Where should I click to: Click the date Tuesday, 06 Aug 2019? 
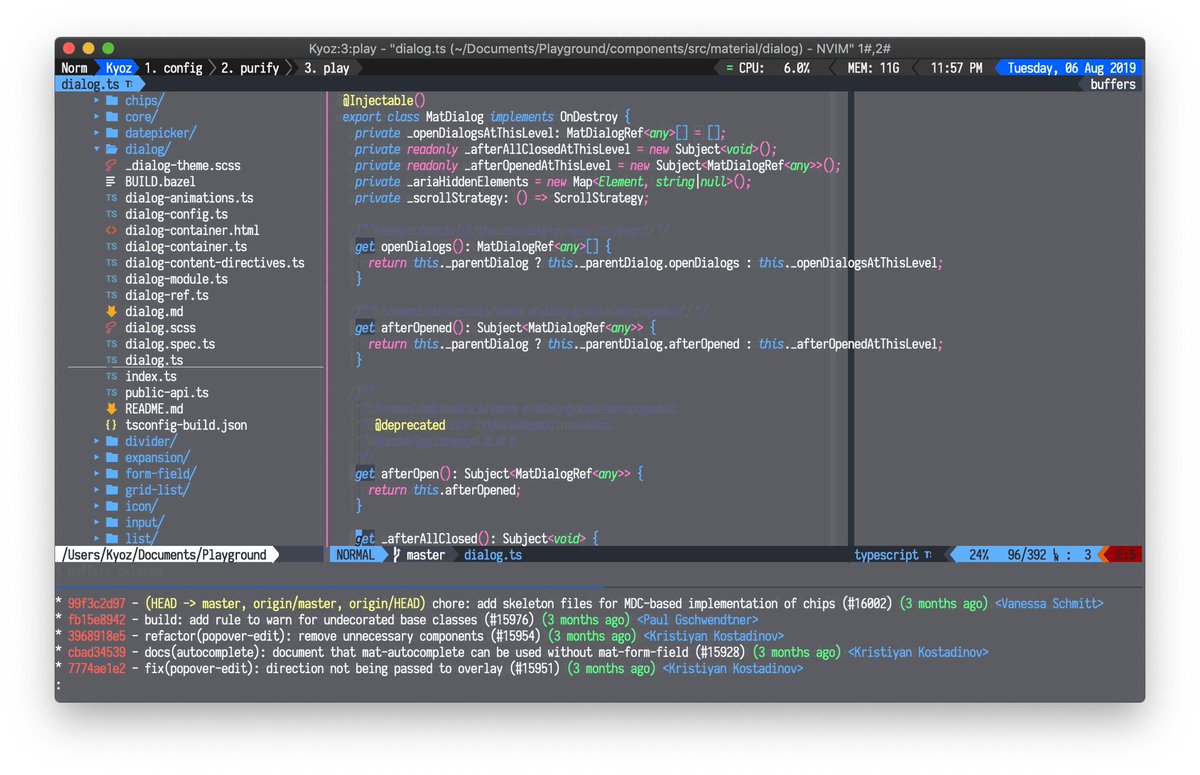(x=1071, y=68)
